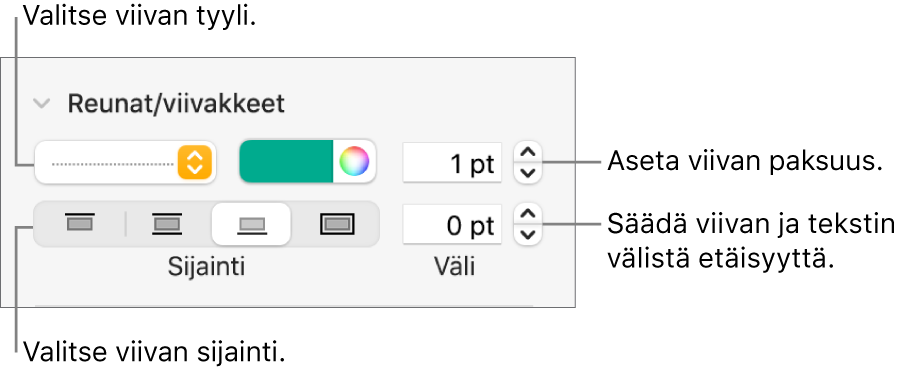Image resolution: width=910 pixels, height=372 pixels.
Task: Click the "Valitse viivan tyyli." callout text
Action: pyautogui.click(x=139, y=16)
